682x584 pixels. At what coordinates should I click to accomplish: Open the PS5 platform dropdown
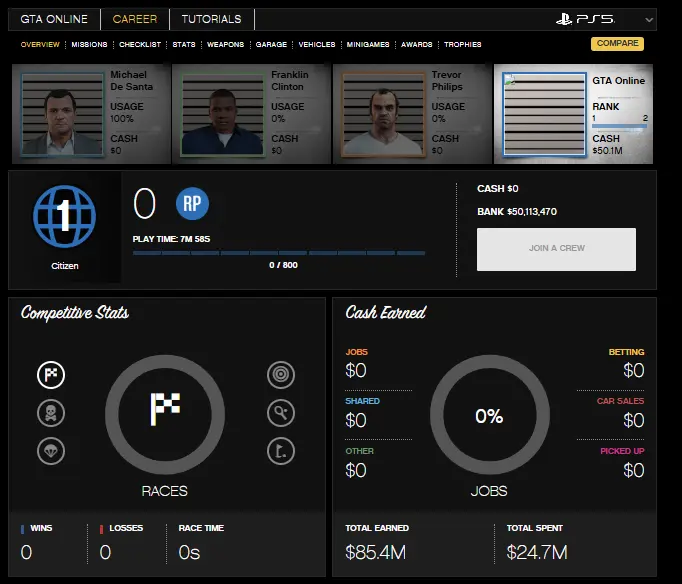[649, 19]
